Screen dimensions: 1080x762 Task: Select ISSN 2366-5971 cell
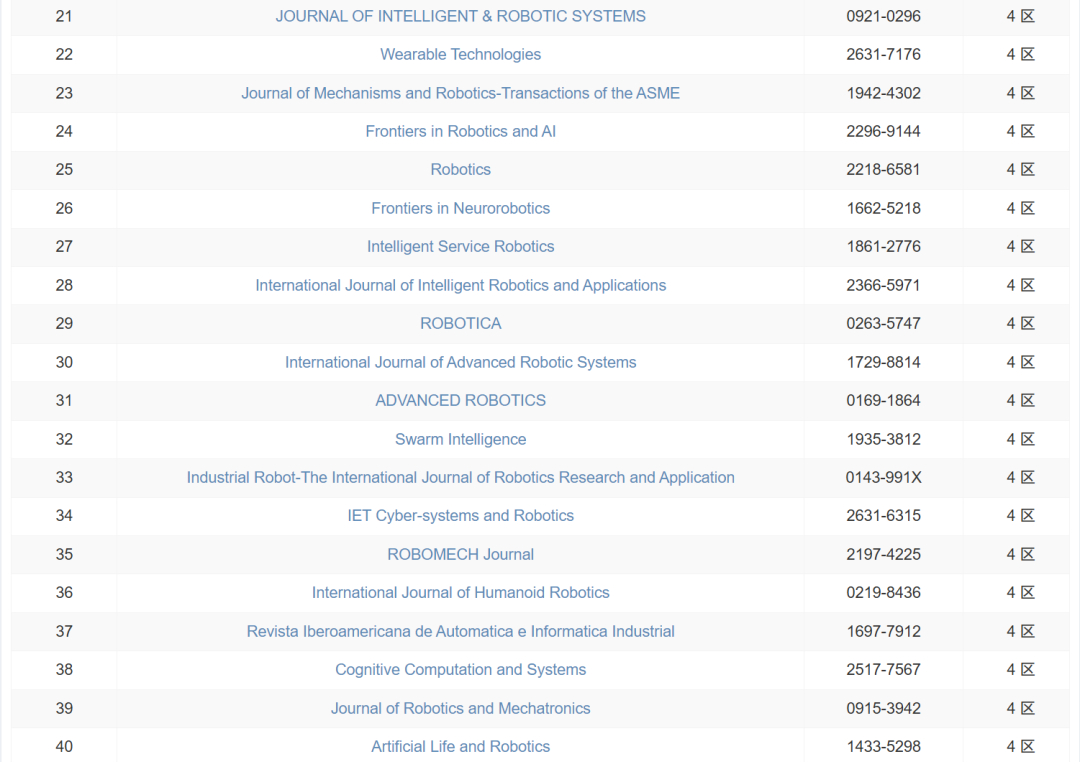[x=883, y=285]
